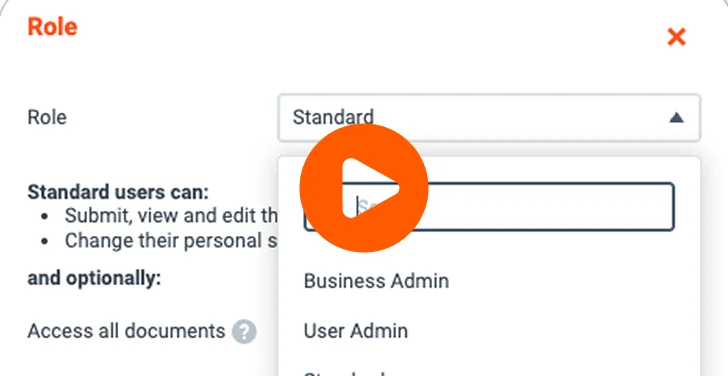Click the 'and optionally:' text
728x376 pixels.
94,278
